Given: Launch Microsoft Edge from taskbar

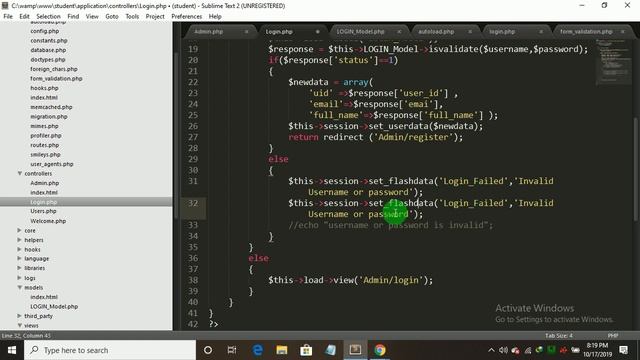Looking at the screenshot, I should (257, 350).
